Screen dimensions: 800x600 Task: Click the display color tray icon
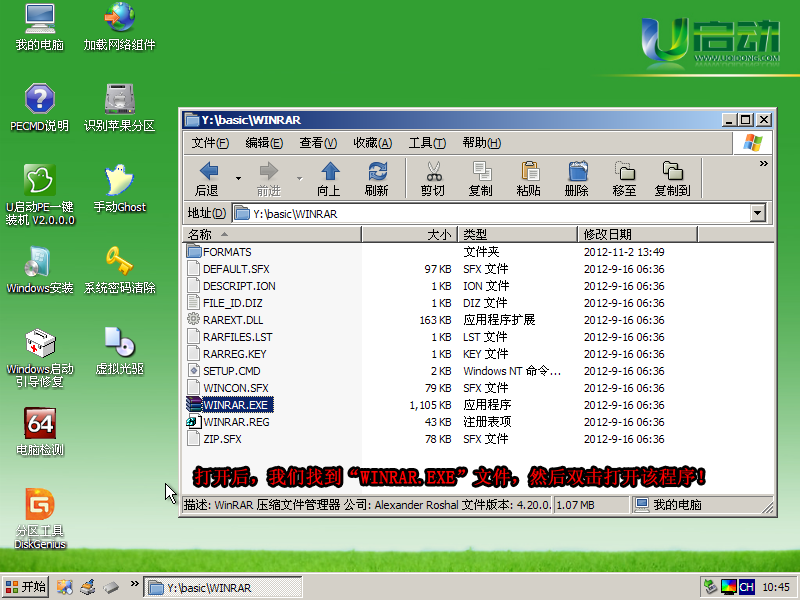point(729,587)
